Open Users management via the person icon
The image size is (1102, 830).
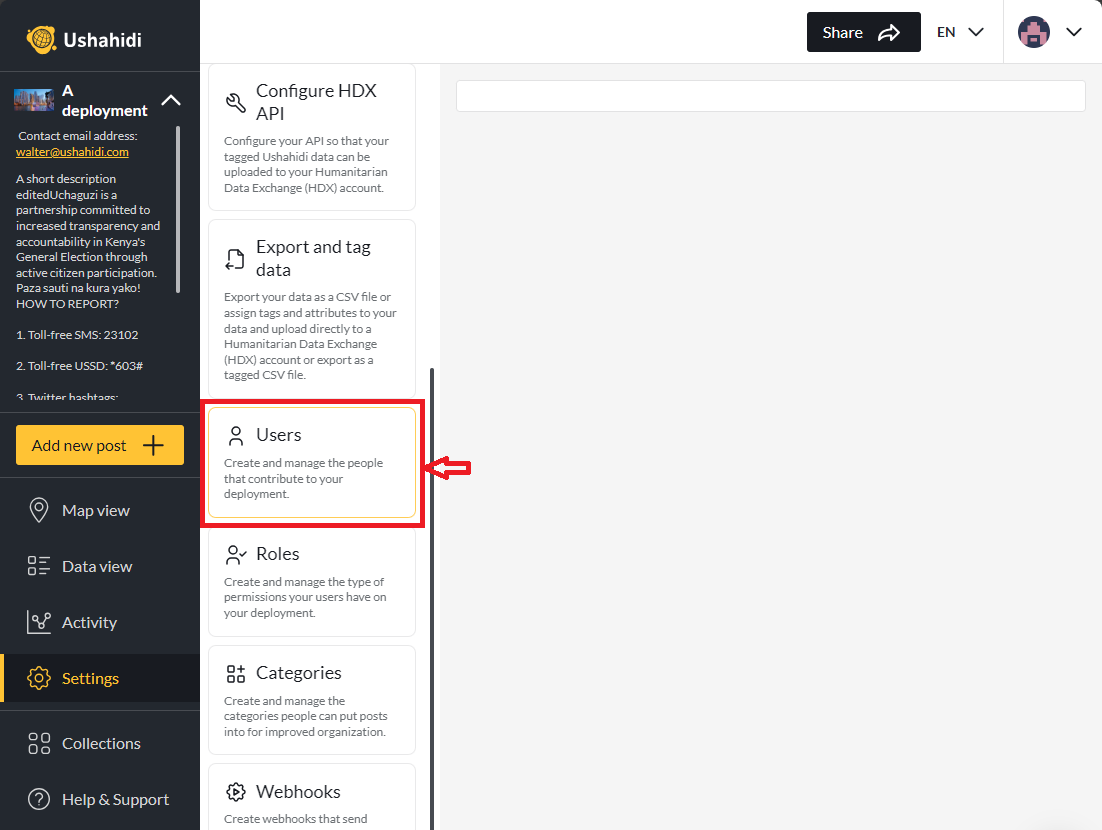point(236,435)
